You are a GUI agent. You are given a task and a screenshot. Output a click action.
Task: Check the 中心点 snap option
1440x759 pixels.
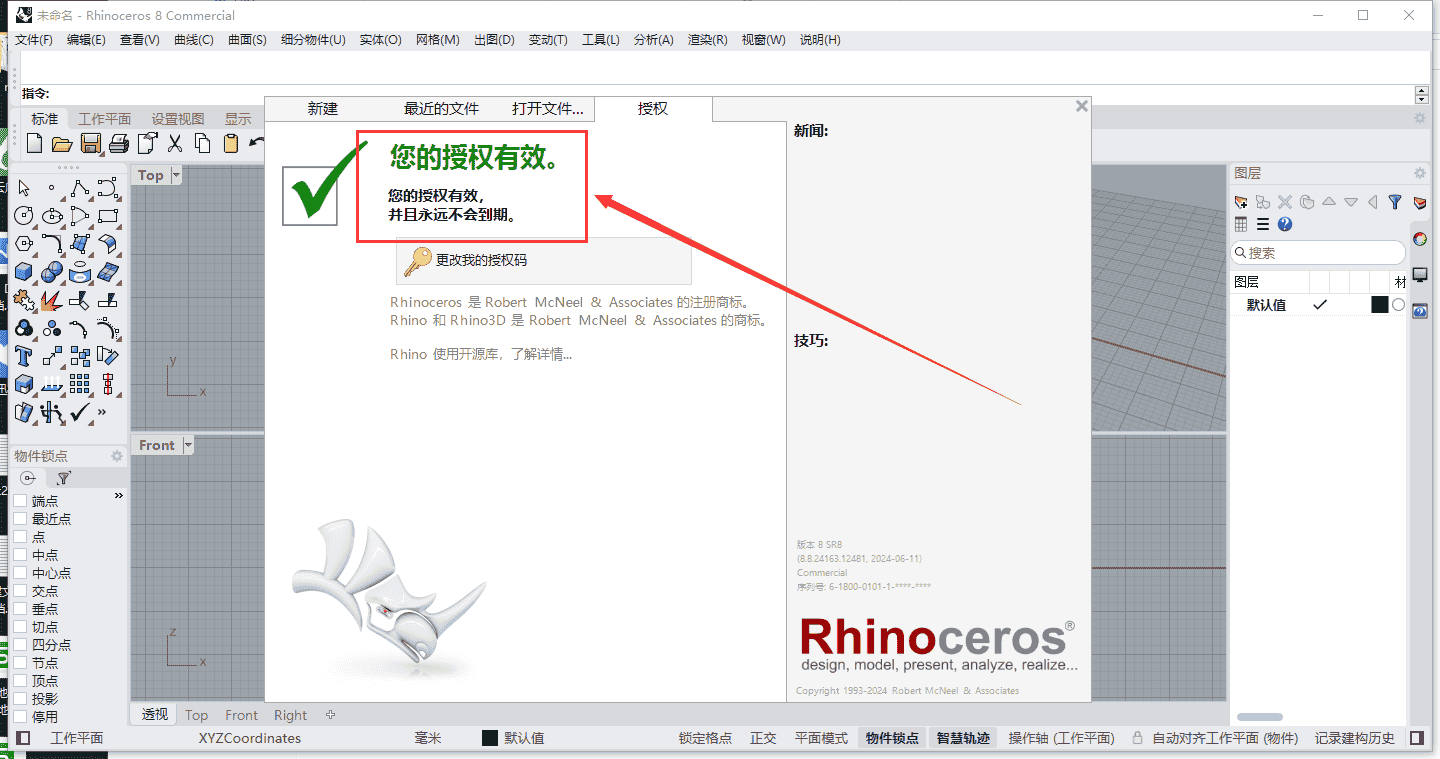pyautogui.click(x=20, y=573)
